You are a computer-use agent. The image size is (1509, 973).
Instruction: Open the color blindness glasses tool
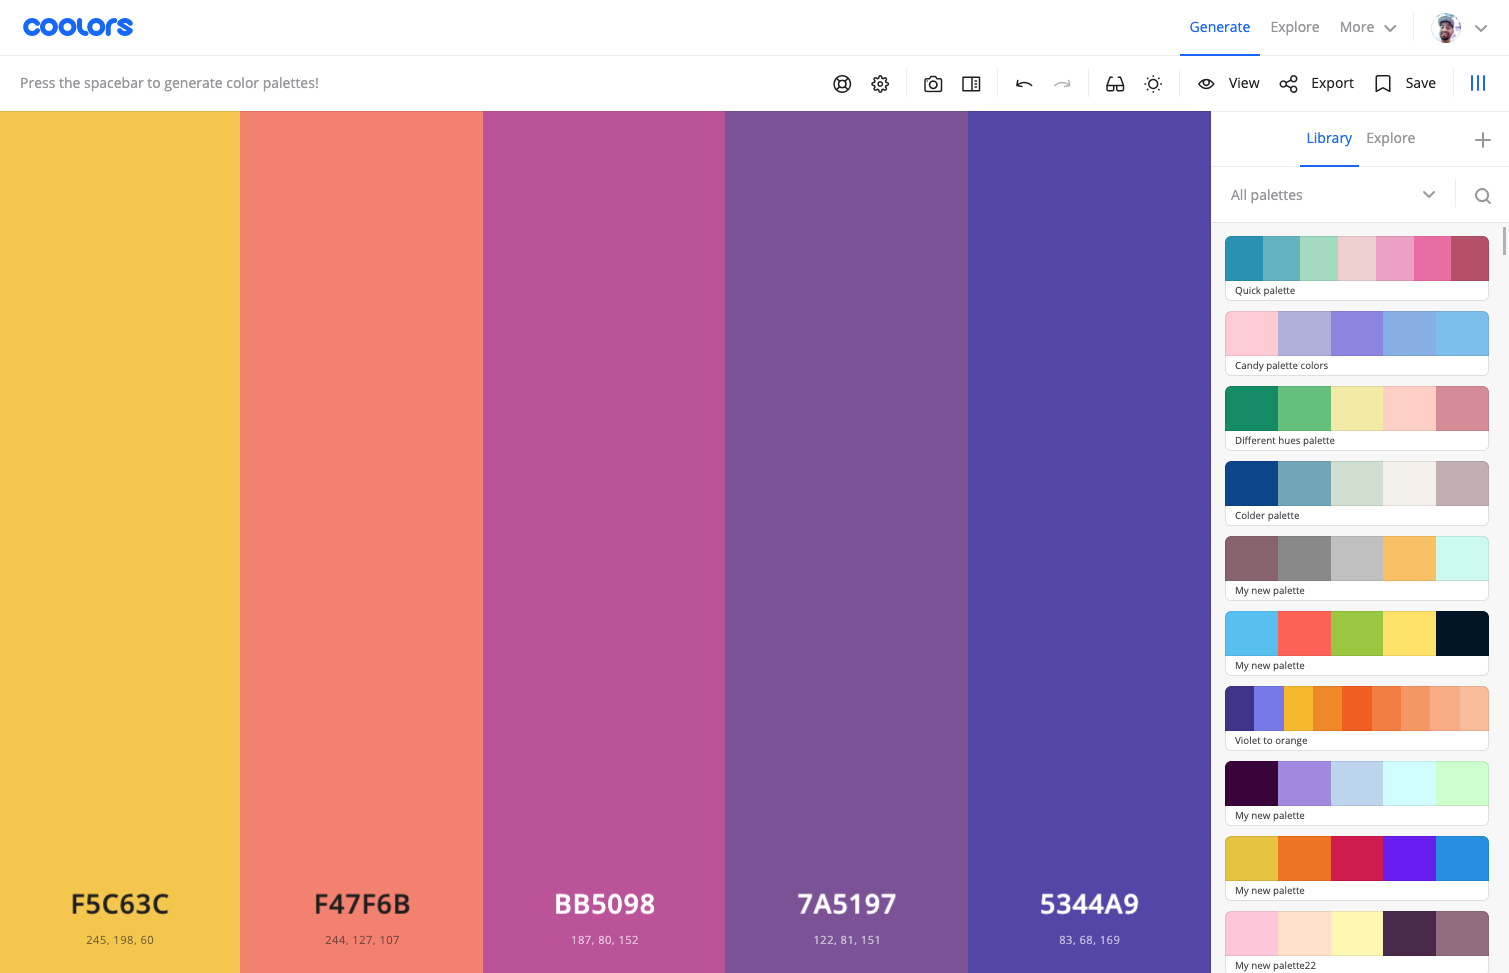point(1114,83)
